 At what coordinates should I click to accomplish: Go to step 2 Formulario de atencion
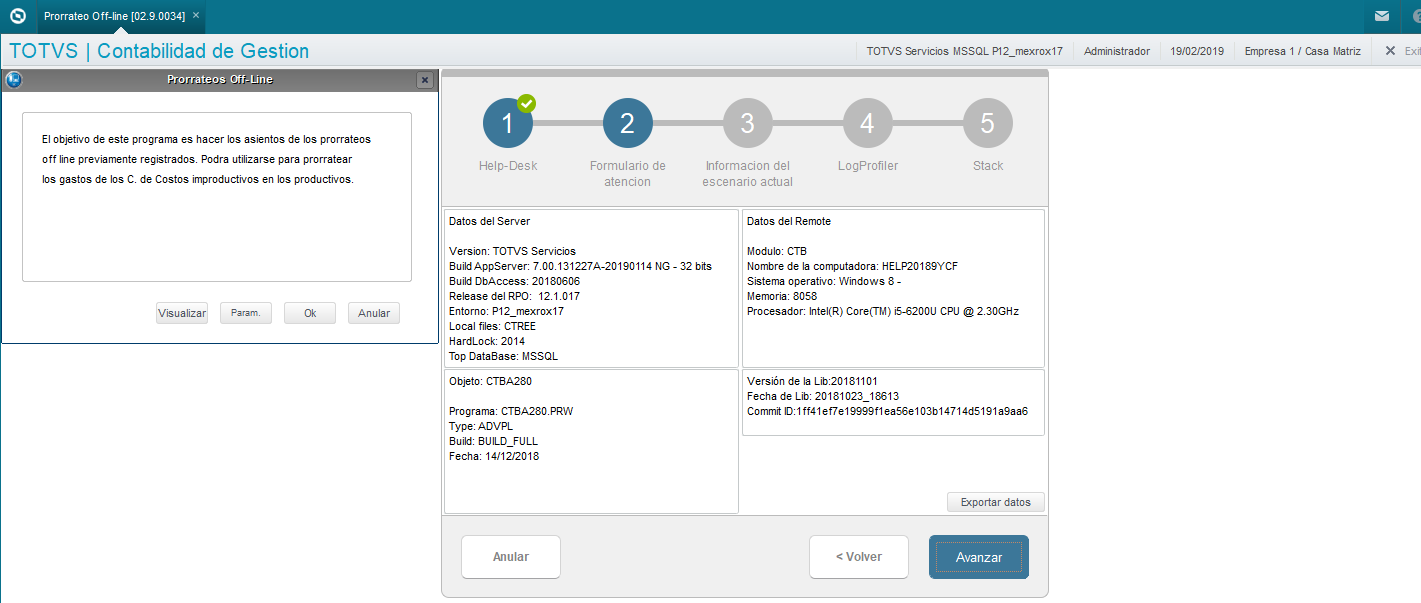(x=628, y=123)
